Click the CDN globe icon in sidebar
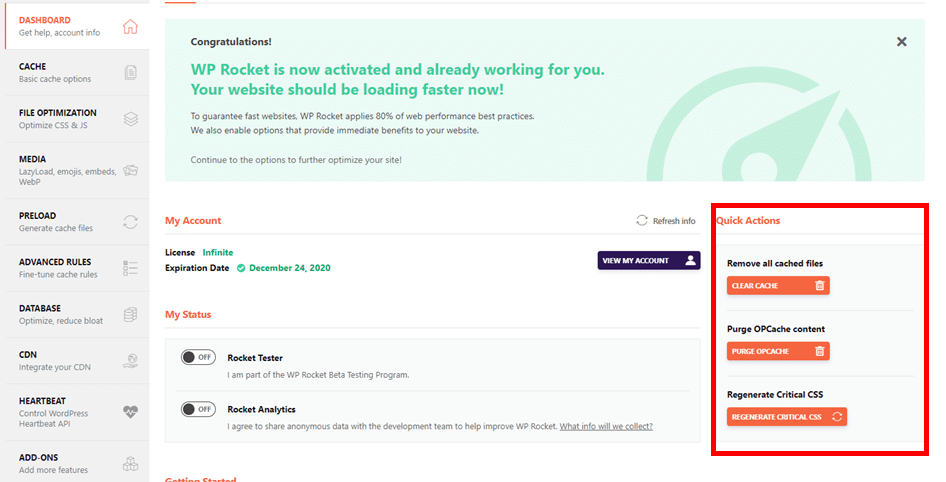The height and width of the screenshot is (482, 946). pos(130,360)
